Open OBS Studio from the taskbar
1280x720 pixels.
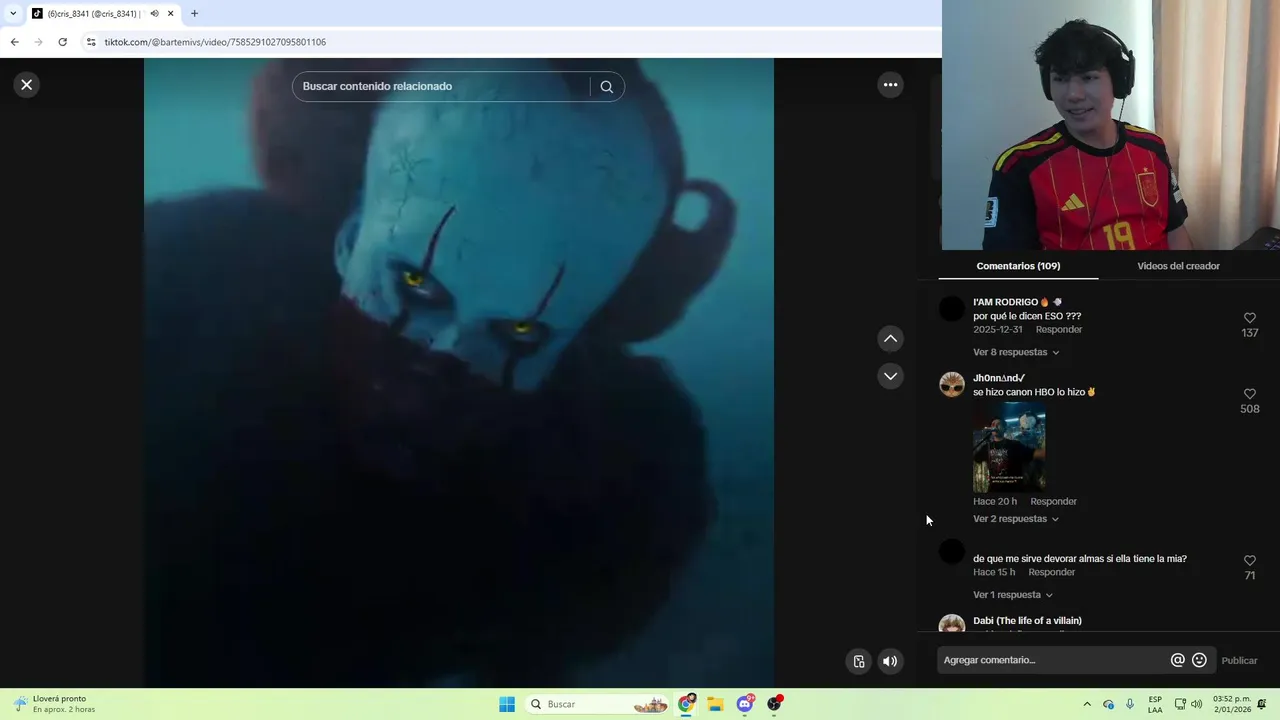point(774,704)
